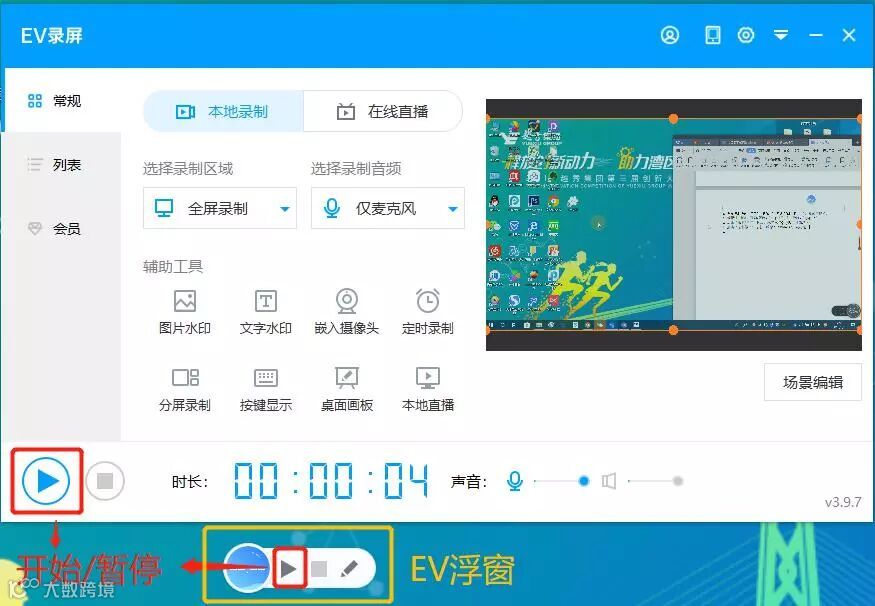Screen dimensions: 875x606
Task: Open the 本地直播 tool
Action: pyautogui.click(x=427, y=389)
